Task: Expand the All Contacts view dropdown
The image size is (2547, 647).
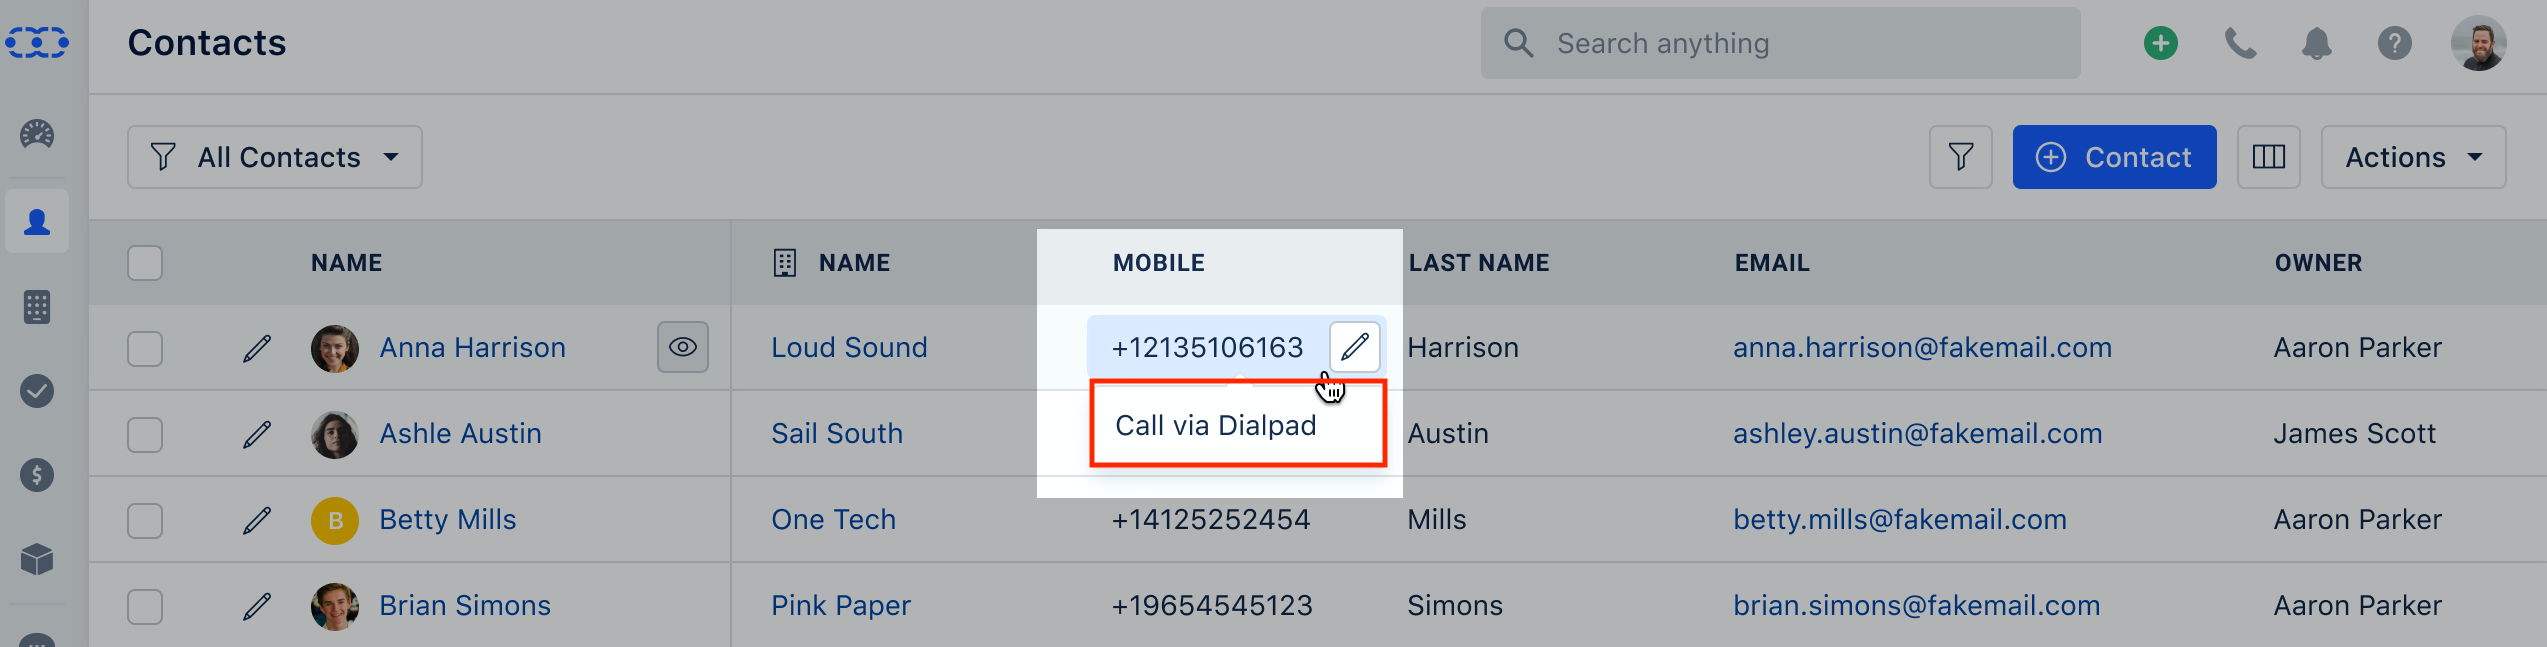Action: pos(275,157)
